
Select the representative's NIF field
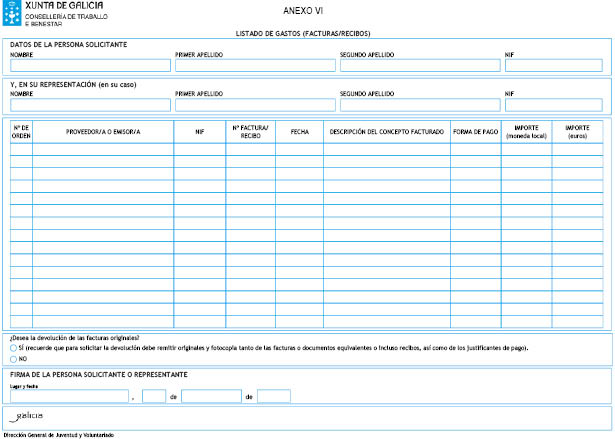[553, 105]
